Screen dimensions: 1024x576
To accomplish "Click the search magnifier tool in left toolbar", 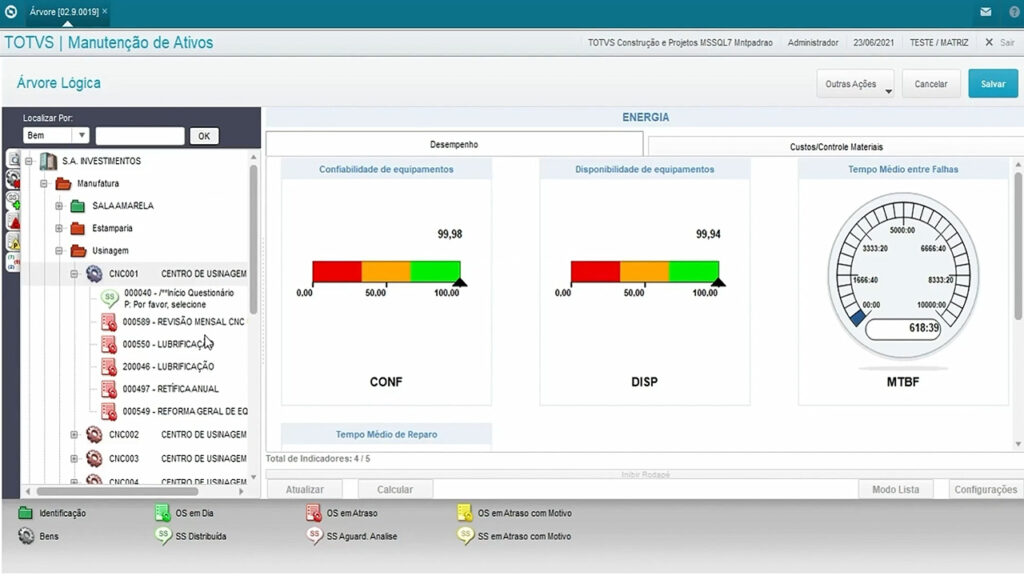I will tap(13, 159).
